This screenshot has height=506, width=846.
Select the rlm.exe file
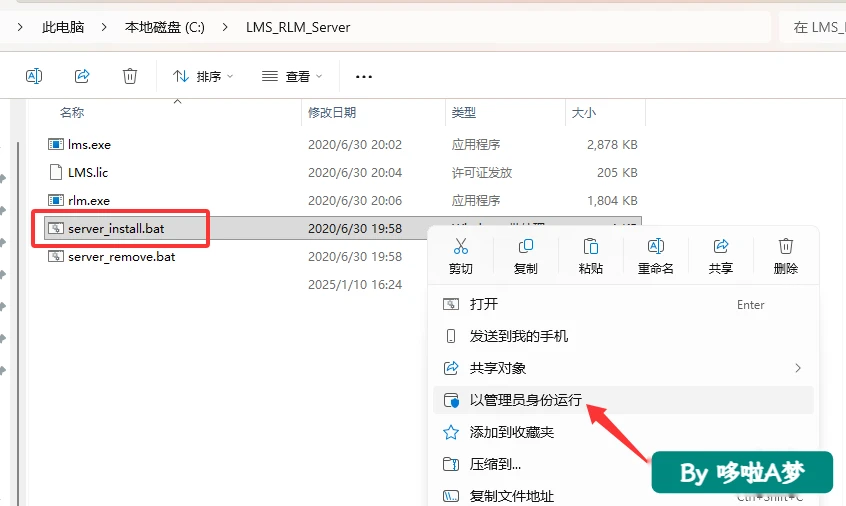[x=88, y=201]
